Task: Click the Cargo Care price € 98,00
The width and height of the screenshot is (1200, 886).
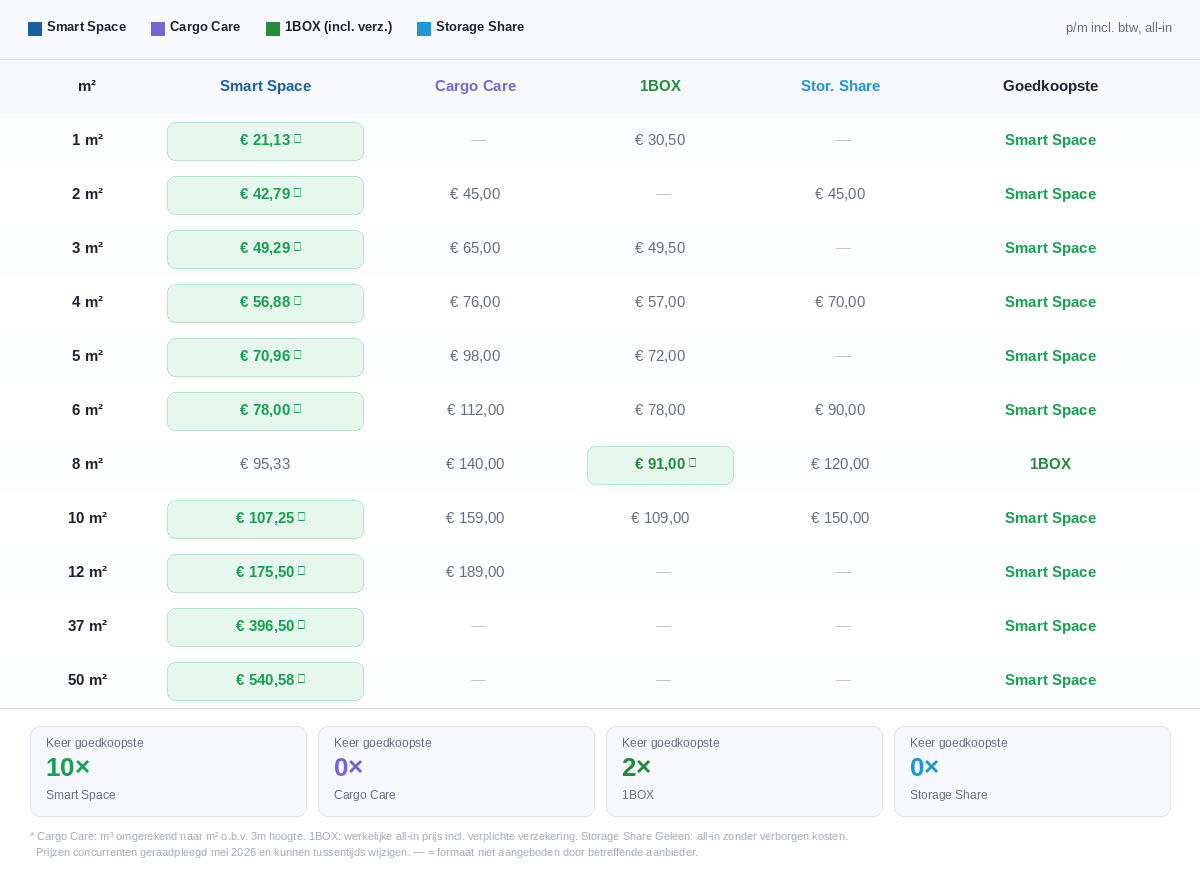Action: (475, 356)
